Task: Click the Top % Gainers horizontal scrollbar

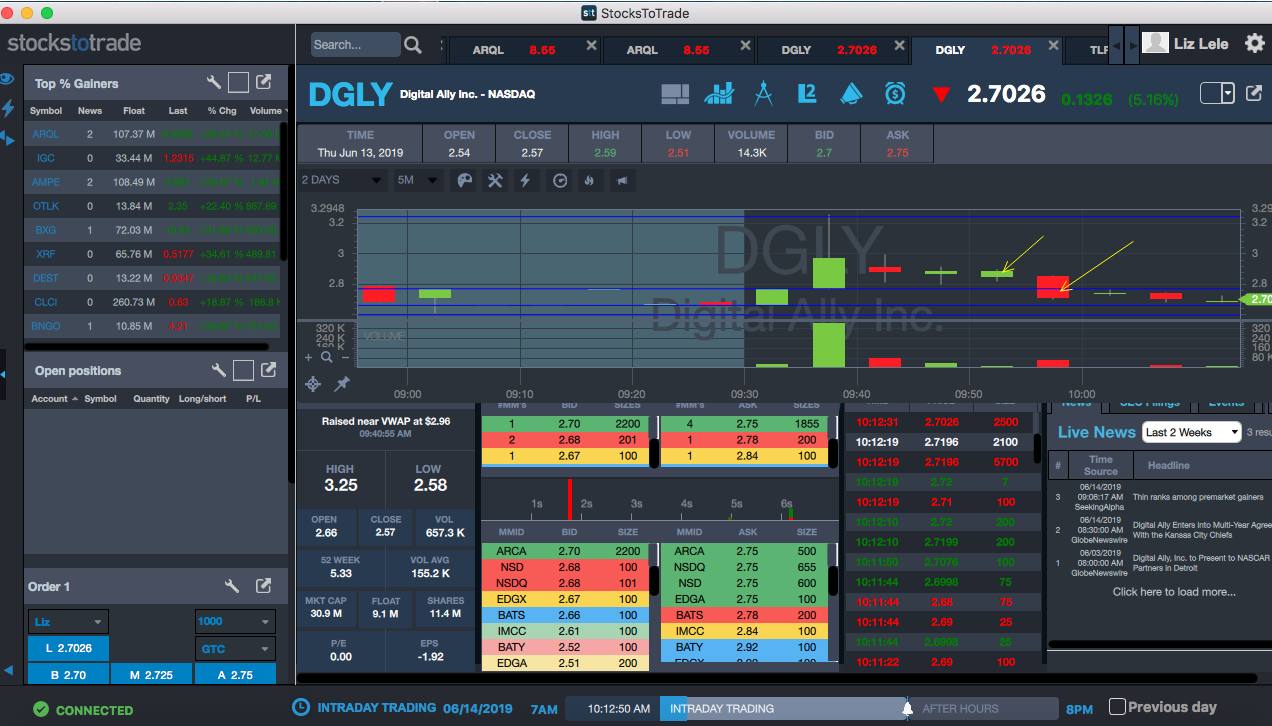Action: click(x=146, y=346)
